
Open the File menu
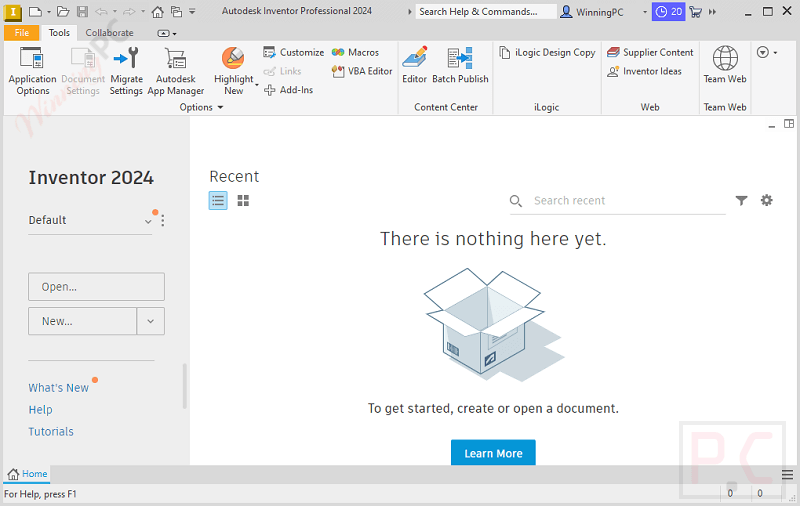coord(22,33)
